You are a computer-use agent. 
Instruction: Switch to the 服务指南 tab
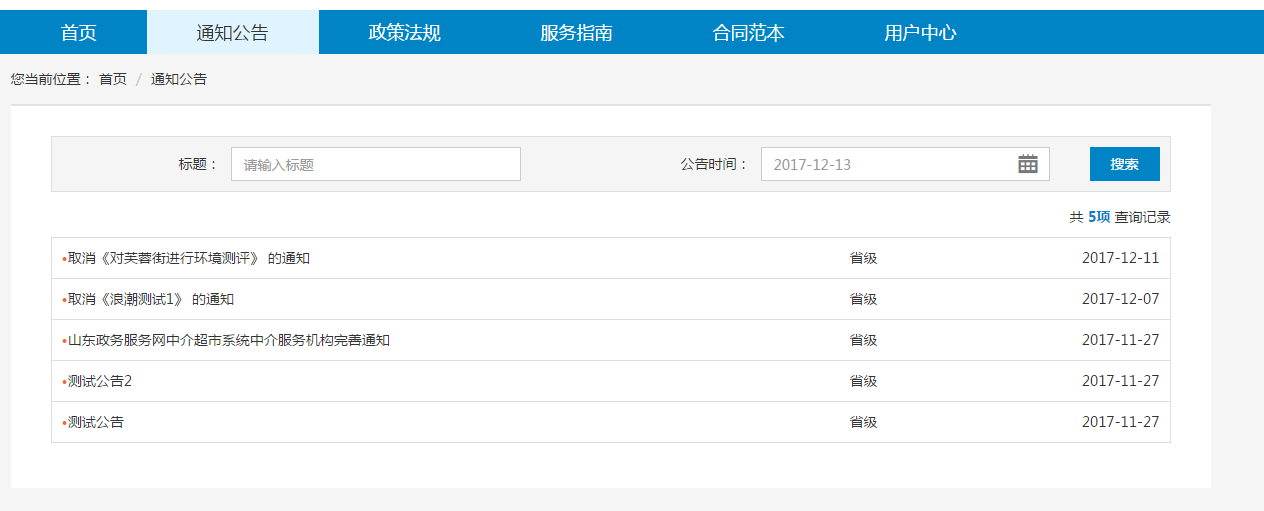576,33
